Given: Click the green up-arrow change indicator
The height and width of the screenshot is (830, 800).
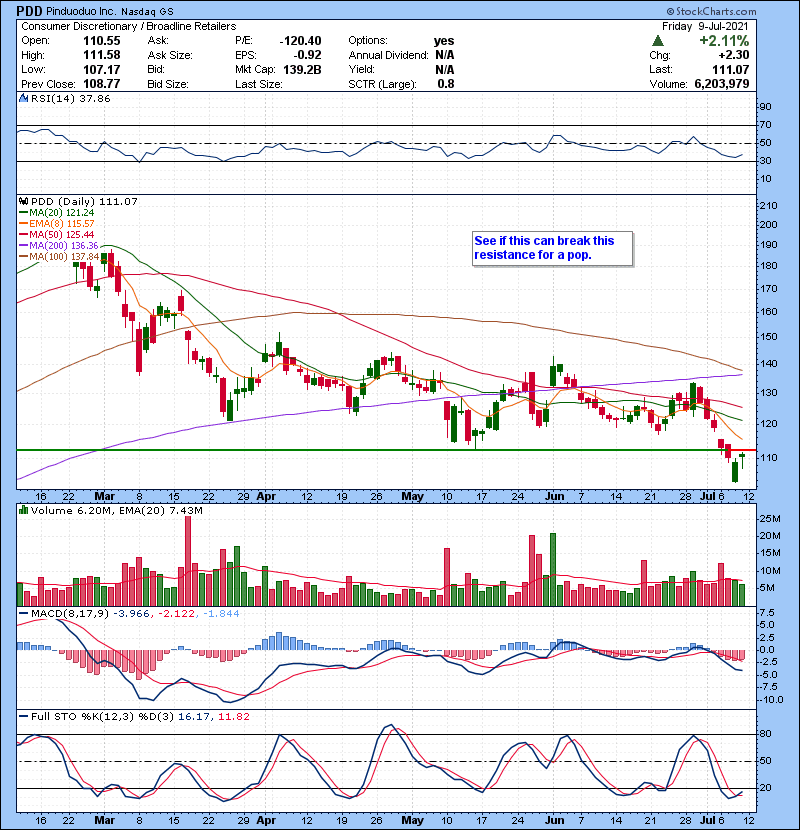Looking at the screenshot, I should click(x=658, y=41).
